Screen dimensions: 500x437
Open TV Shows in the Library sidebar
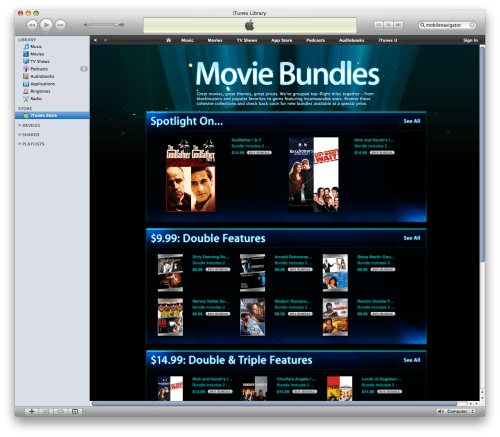pos(40,61)
